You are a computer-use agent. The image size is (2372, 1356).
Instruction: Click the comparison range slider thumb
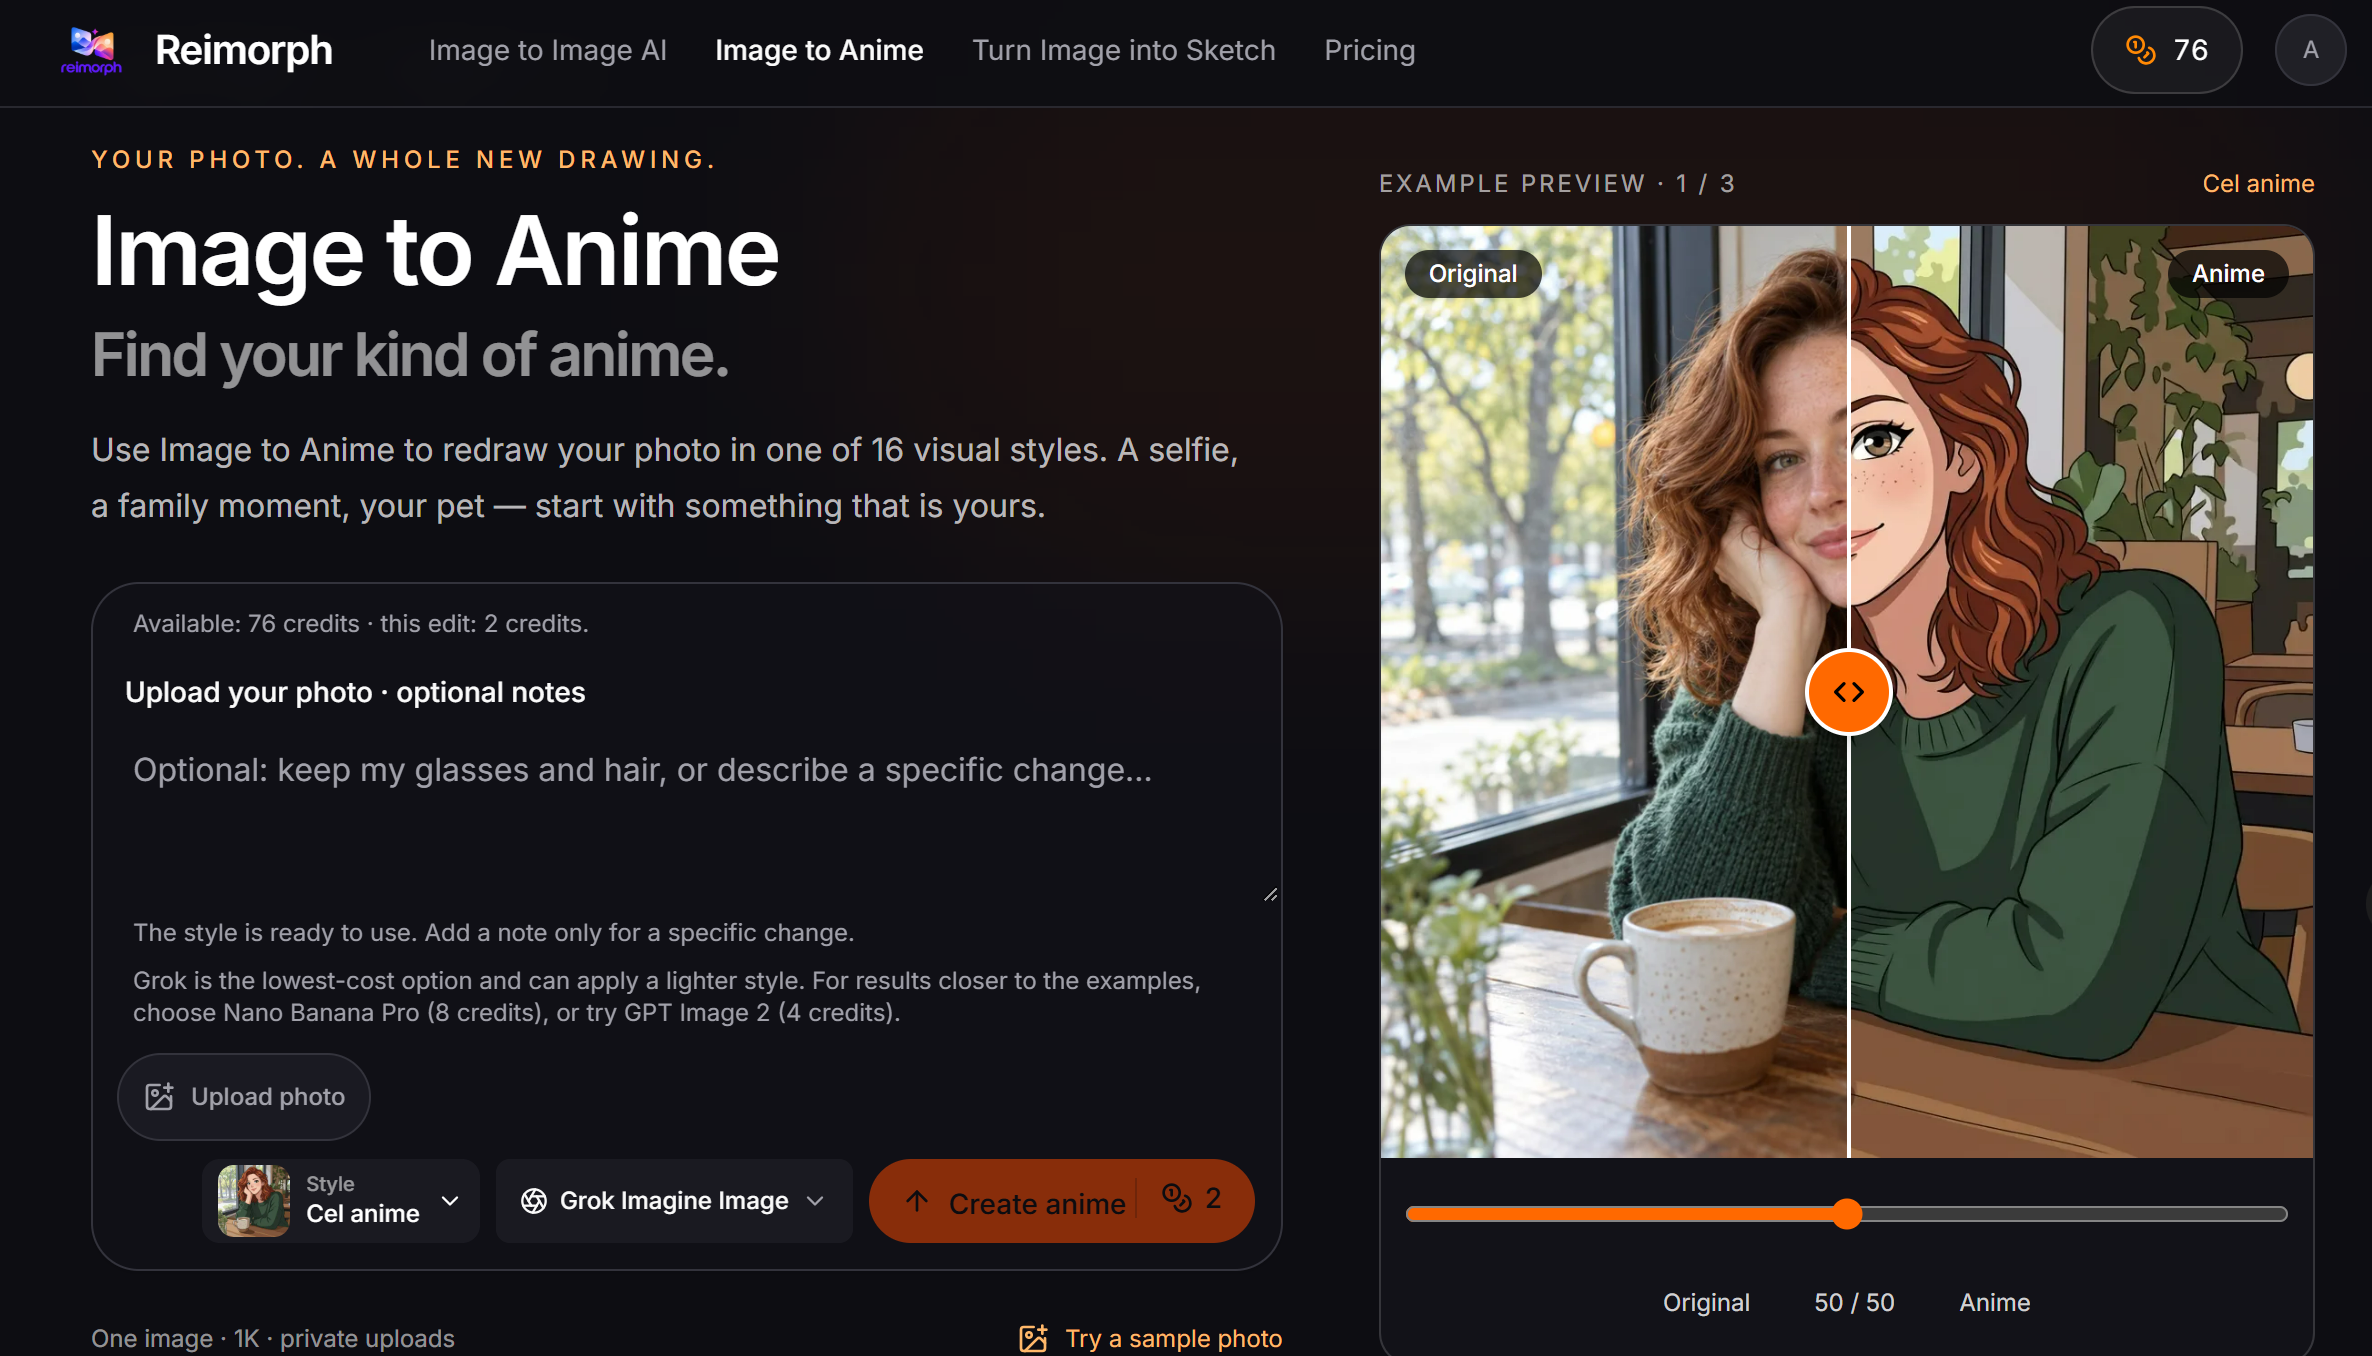1847,1214
